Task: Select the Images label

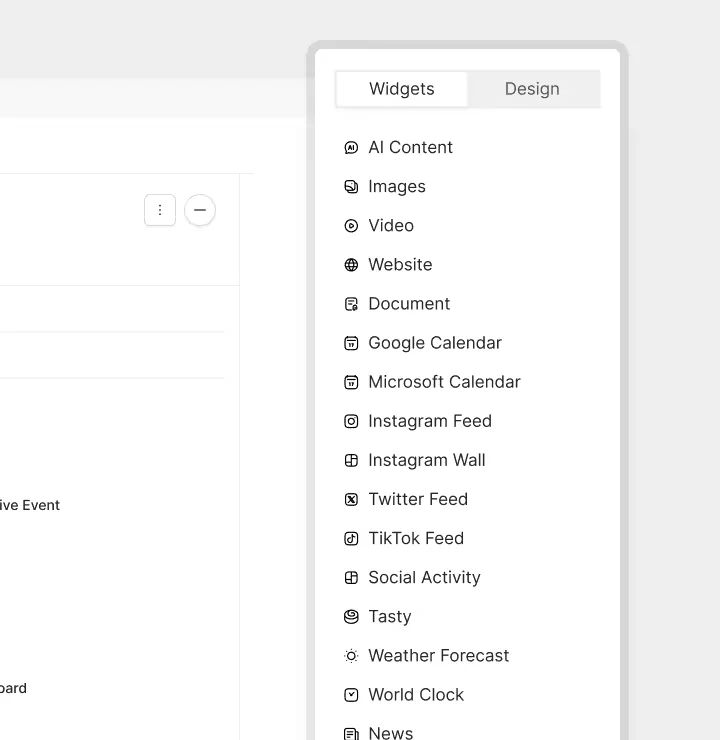Action: 397,187
